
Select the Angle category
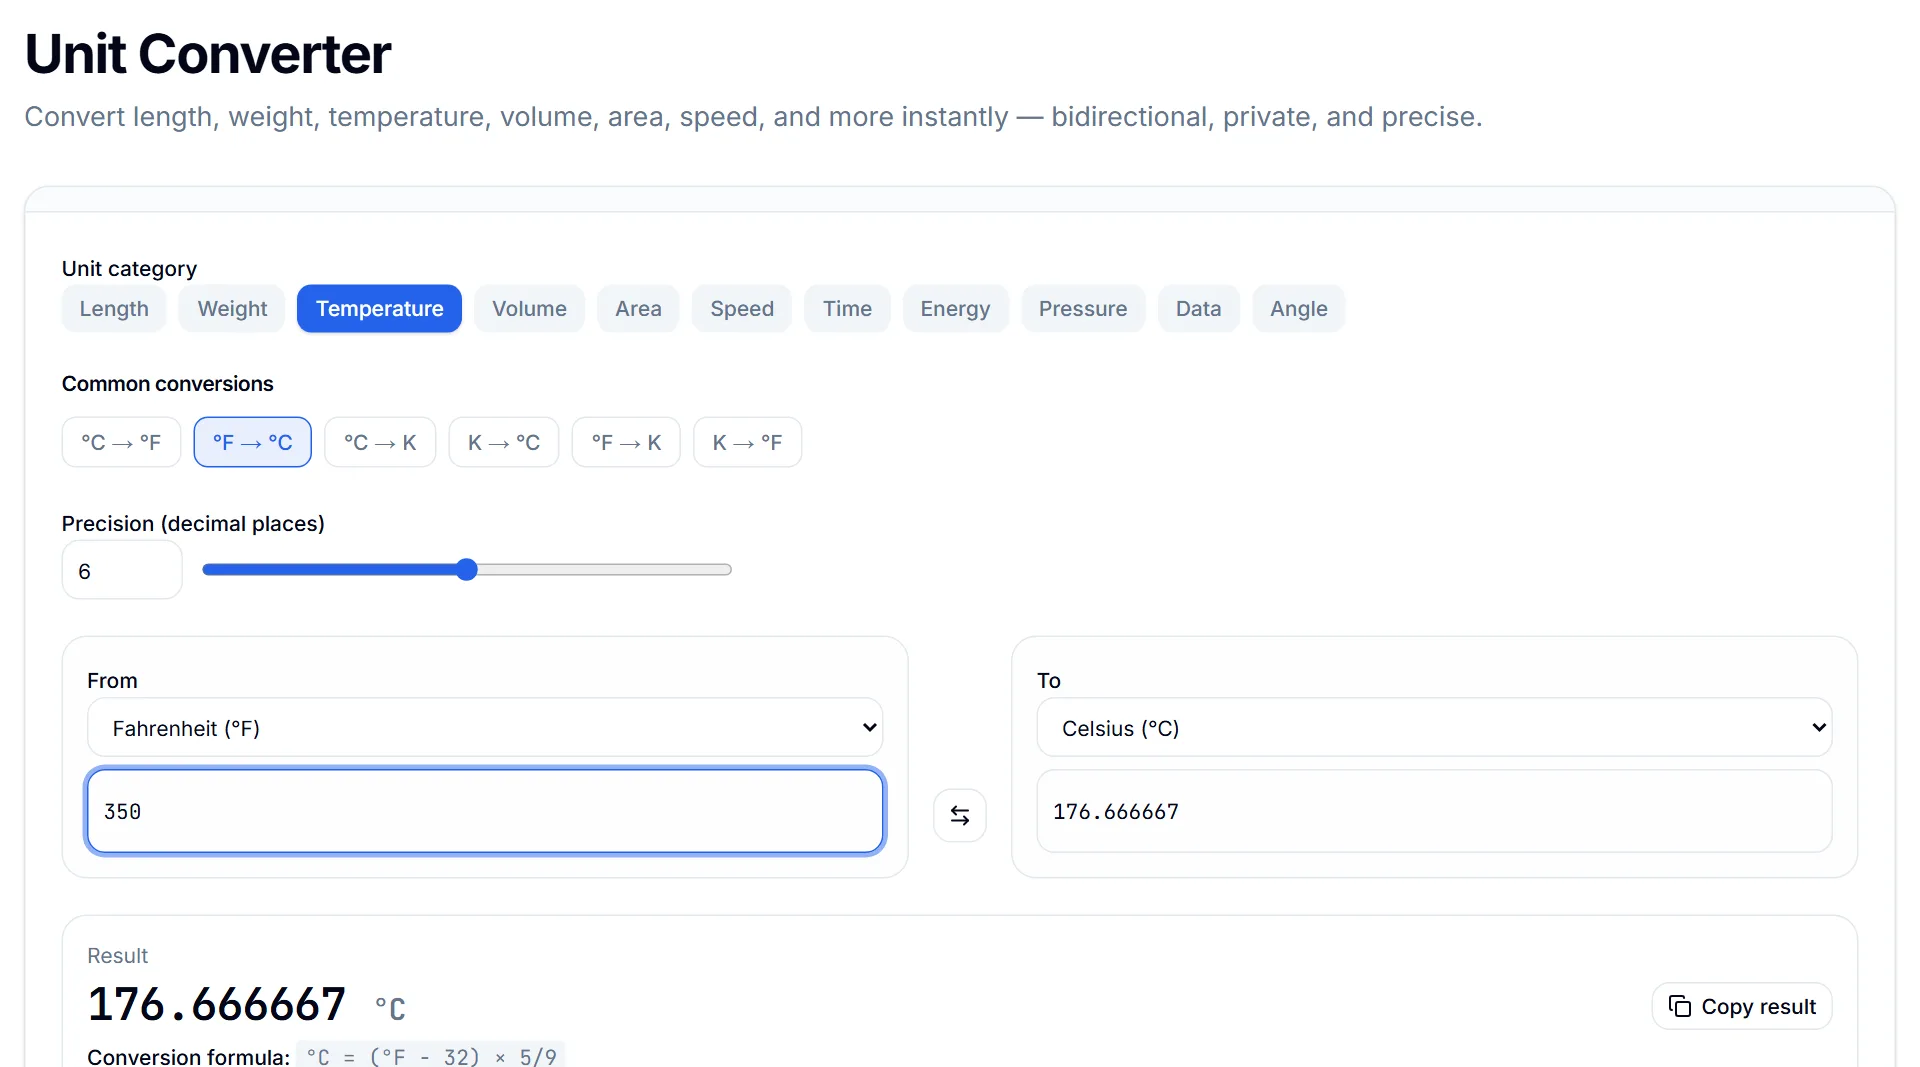[x=1298, y=309]
